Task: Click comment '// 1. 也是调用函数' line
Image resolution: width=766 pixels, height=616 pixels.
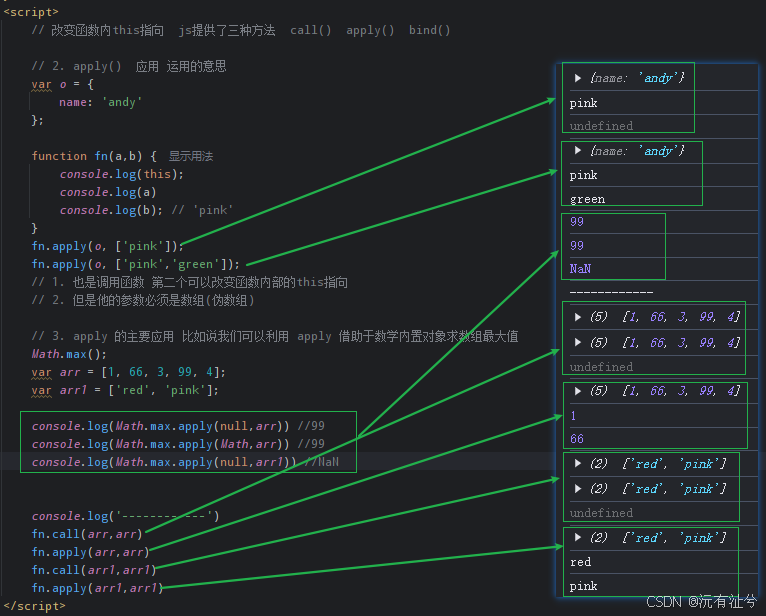Action: [x=190, y=282]
